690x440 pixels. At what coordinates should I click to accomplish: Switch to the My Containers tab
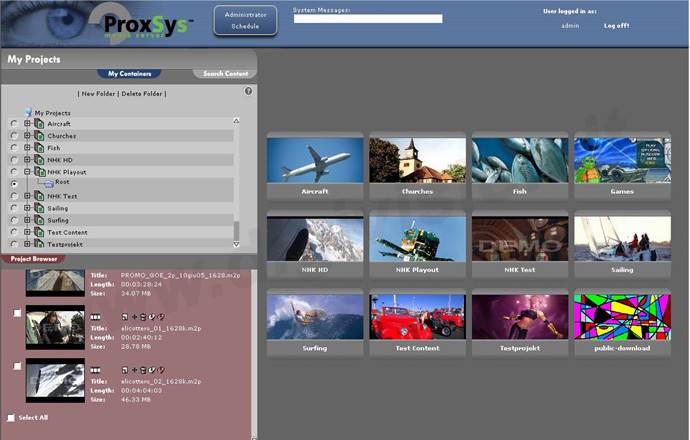point(129,74)
